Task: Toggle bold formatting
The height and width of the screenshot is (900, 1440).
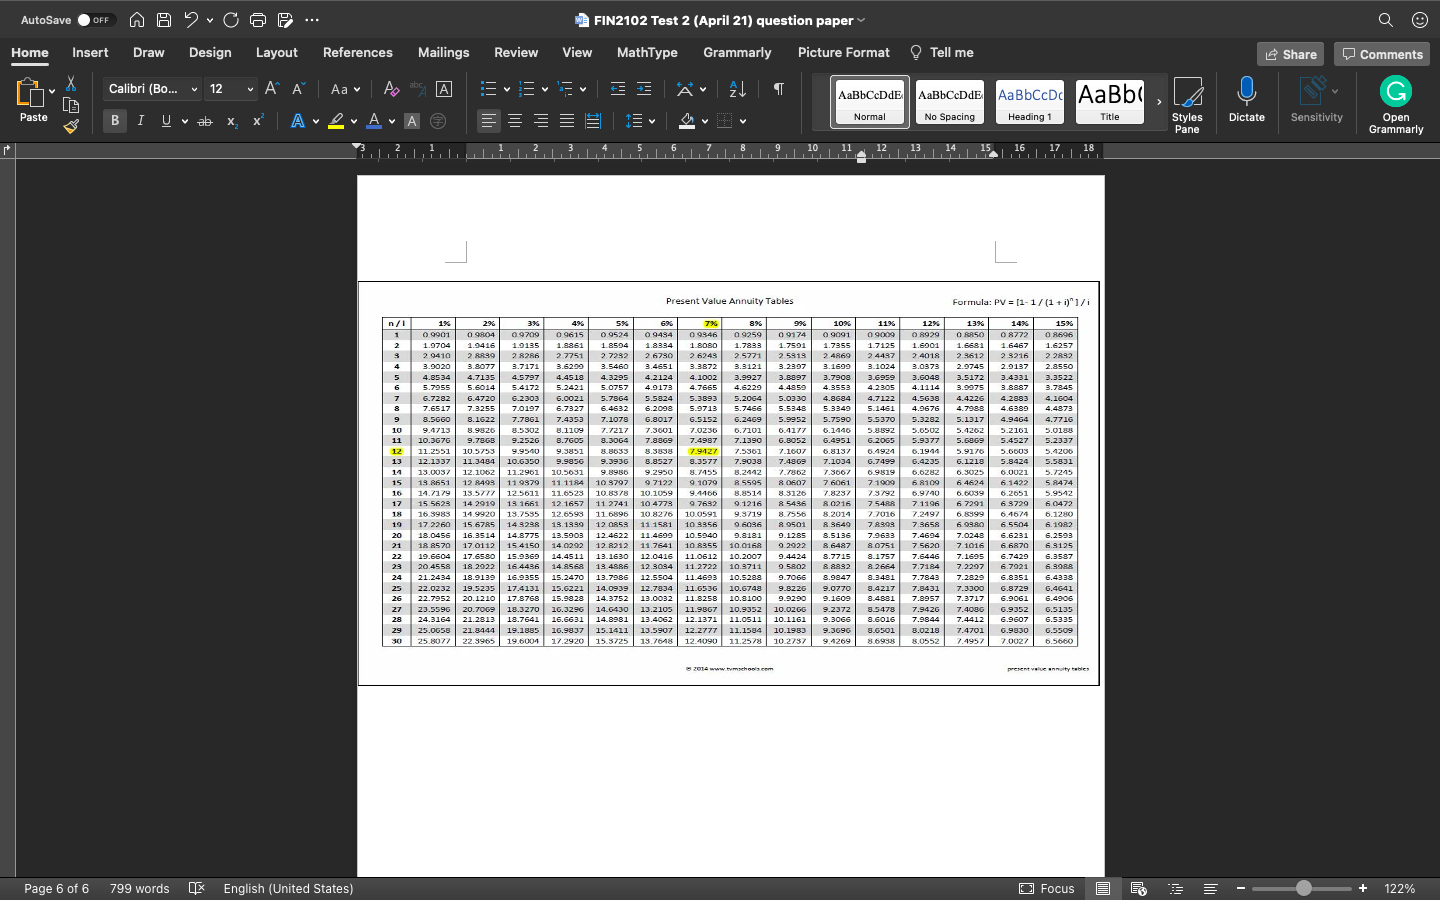Action: [x=115, y=121]
